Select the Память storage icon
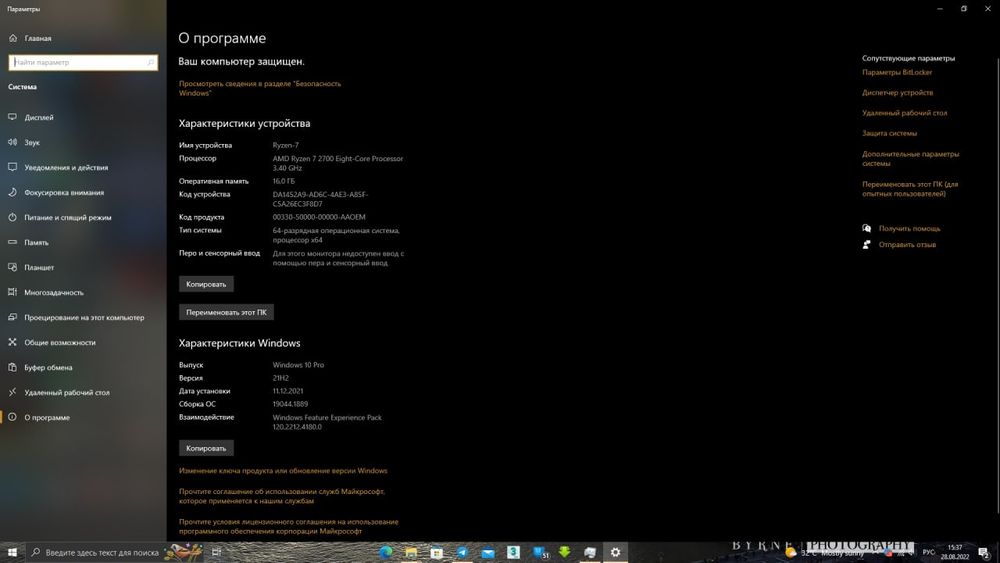This screenshot has height=563, width=1000. [x=12, y=242]
